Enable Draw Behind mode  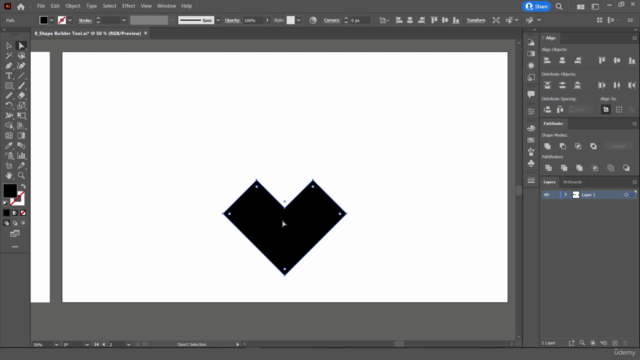(x=15, y=223)
